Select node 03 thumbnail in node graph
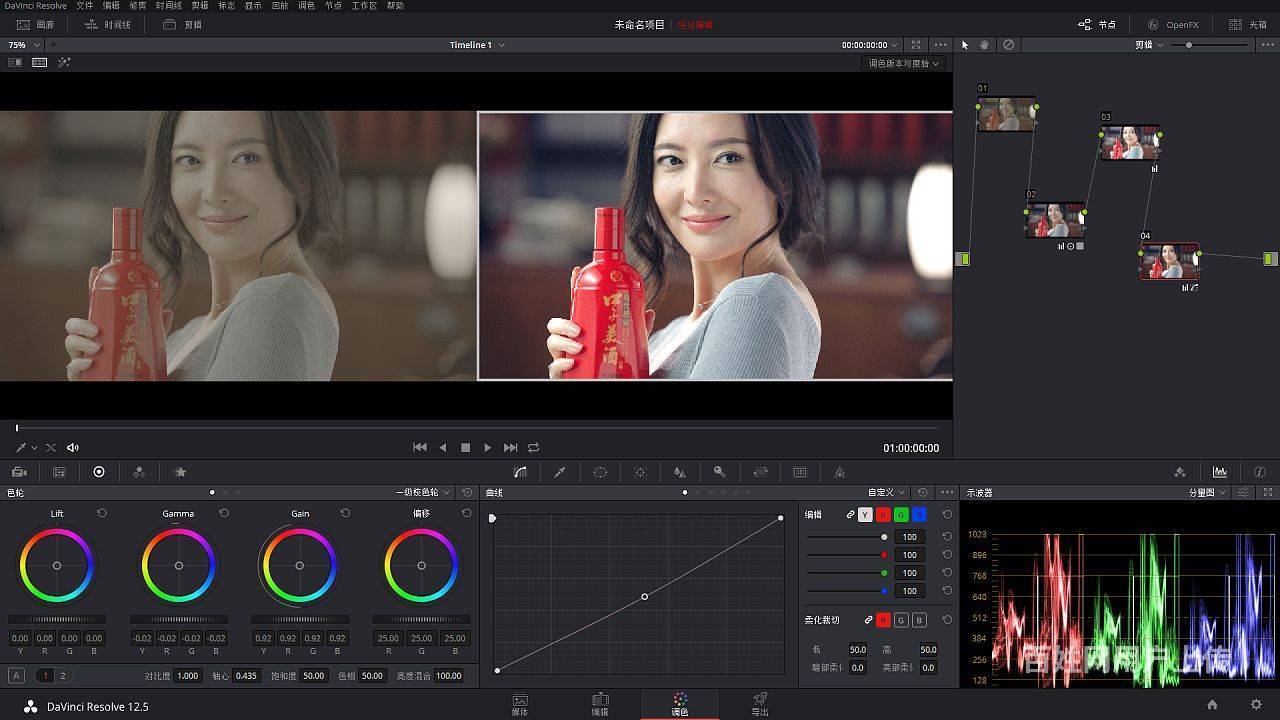The image size is (1280, 720). pos(1130,143)
